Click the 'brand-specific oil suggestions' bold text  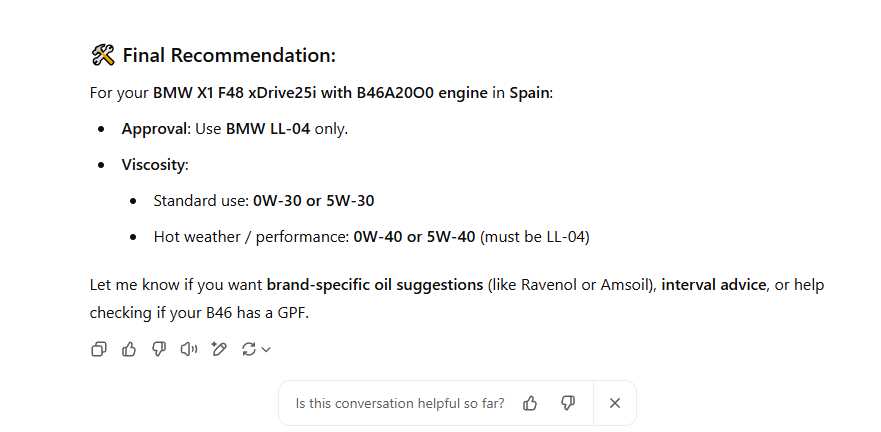coord(375,285)
